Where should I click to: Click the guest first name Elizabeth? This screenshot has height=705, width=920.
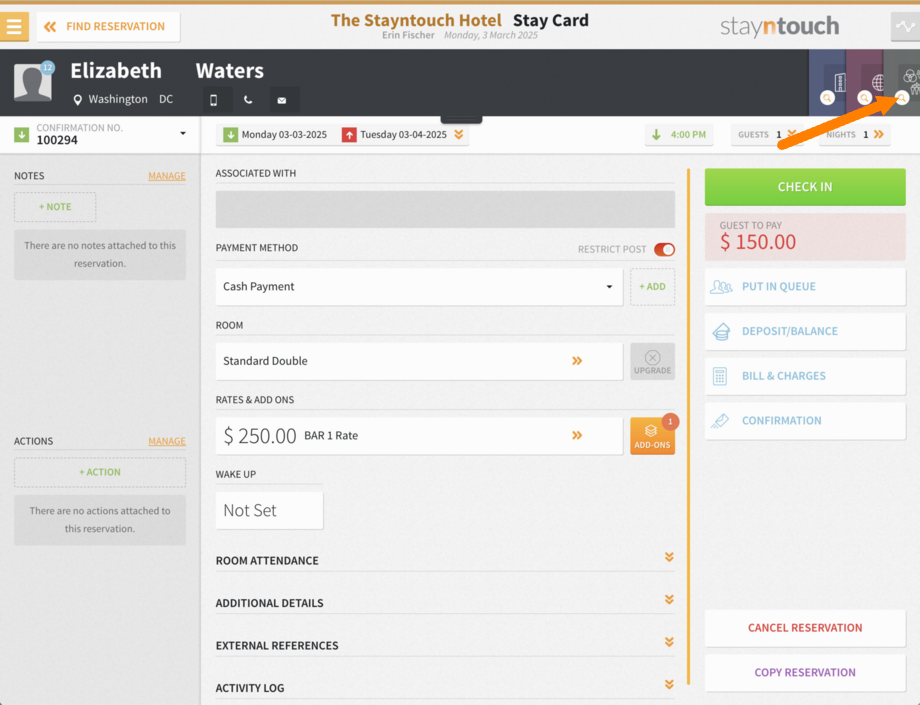point(116,71)
